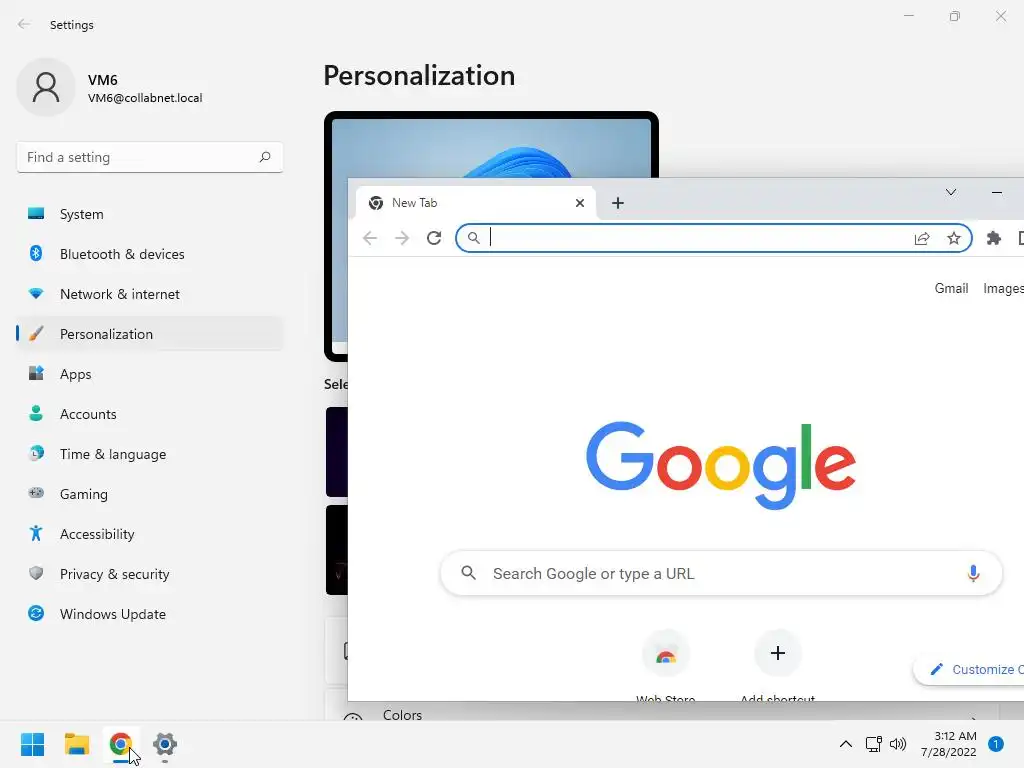Screen dimensions: 1024x768
Task: Click the Search Google or type a URL box
Action: coord(721,573)
